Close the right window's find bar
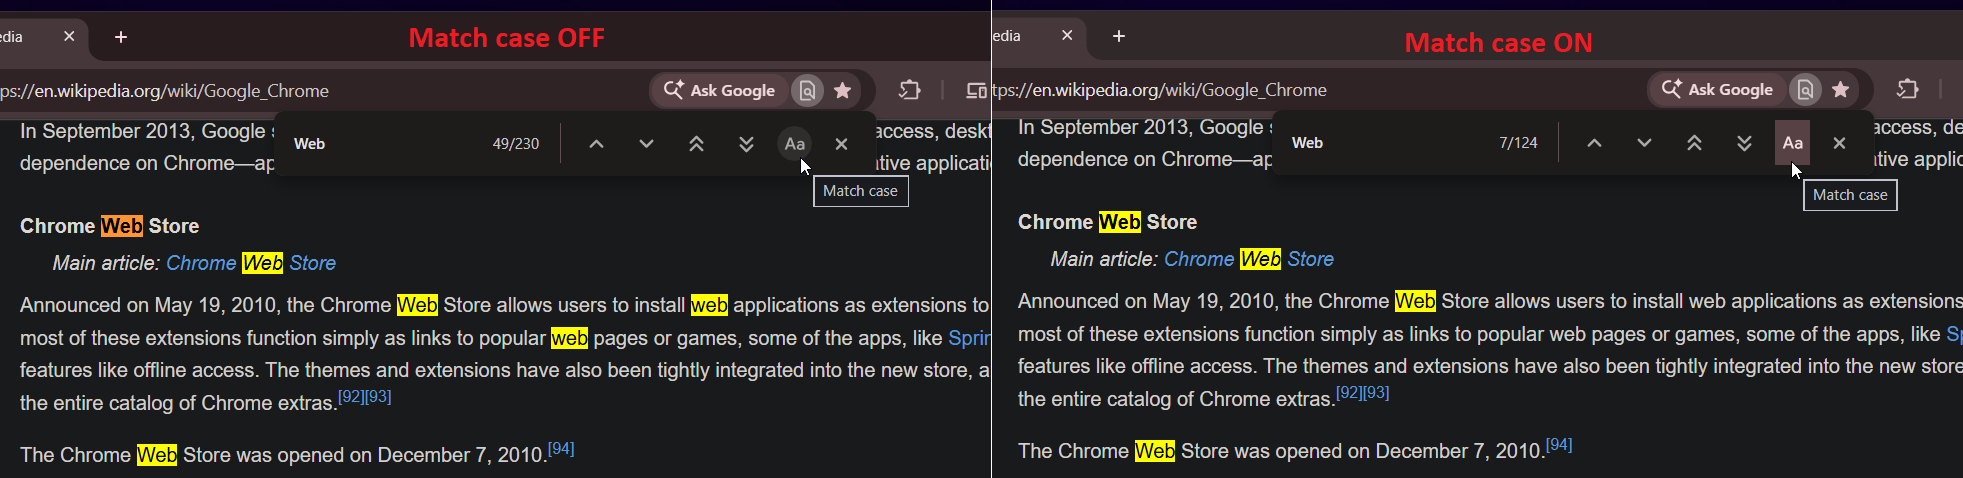This screenshot has height=478, width=1963. (x=1839, y=143)
